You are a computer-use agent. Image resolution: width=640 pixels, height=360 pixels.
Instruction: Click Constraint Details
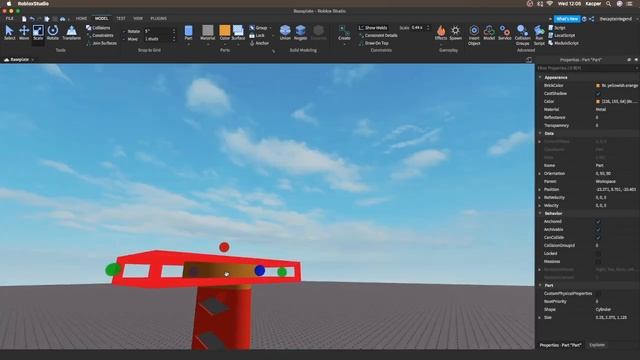point(378,36)
